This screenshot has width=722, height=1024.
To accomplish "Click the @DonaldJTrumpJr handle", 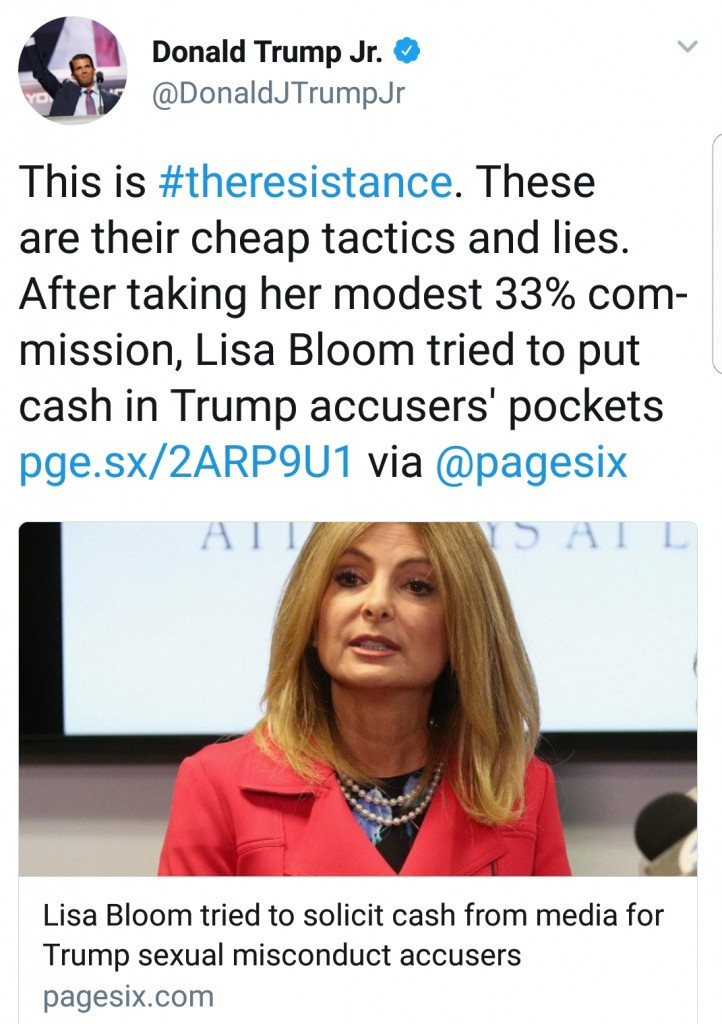I will 278,93.
